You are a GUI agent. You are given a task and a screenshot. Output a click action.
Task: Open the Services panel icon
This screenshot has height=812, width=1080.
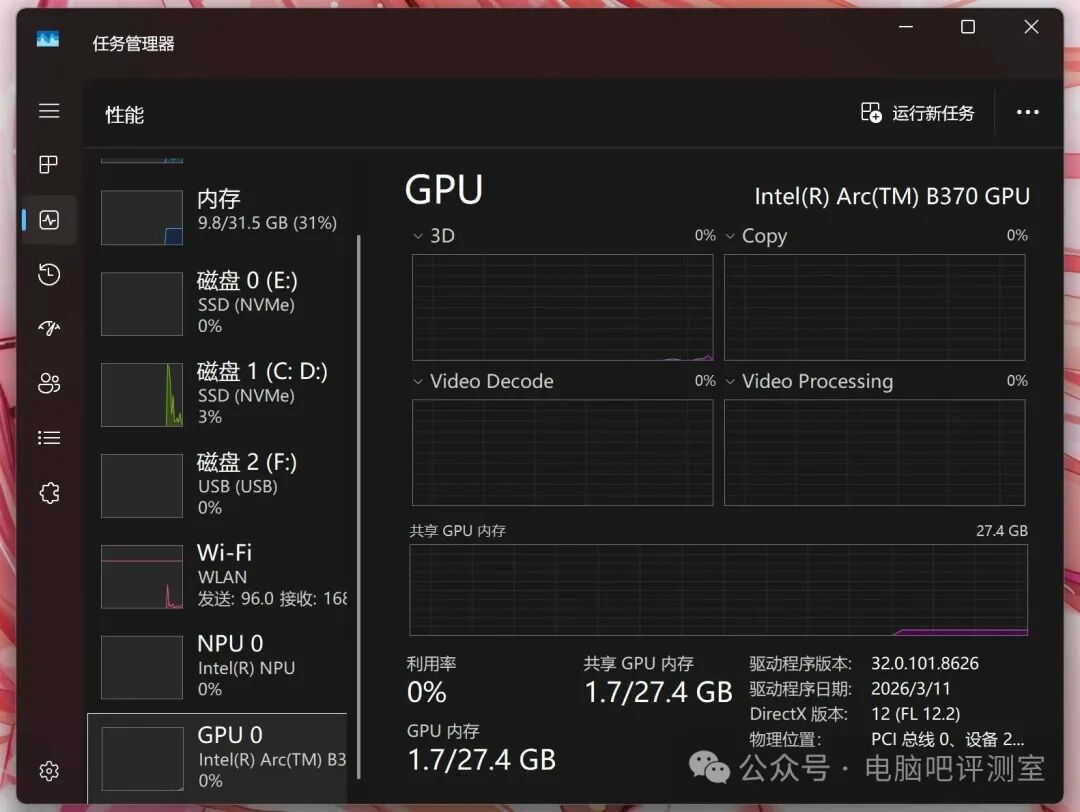point(48,492)
